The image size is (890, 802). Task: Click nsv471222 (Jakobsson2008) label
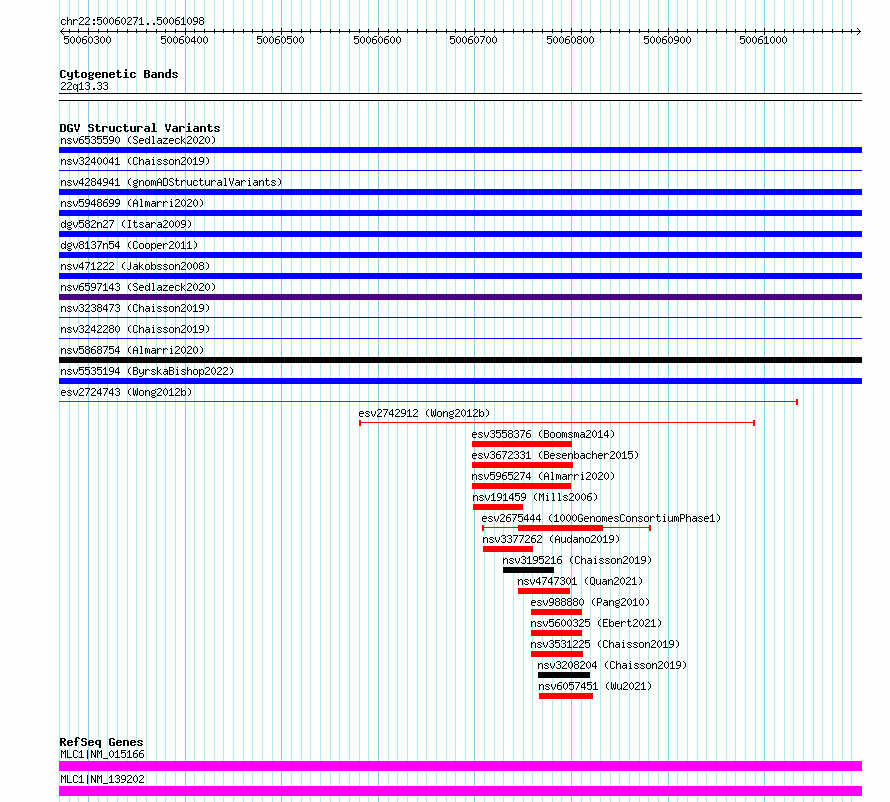tap(135, 266)
